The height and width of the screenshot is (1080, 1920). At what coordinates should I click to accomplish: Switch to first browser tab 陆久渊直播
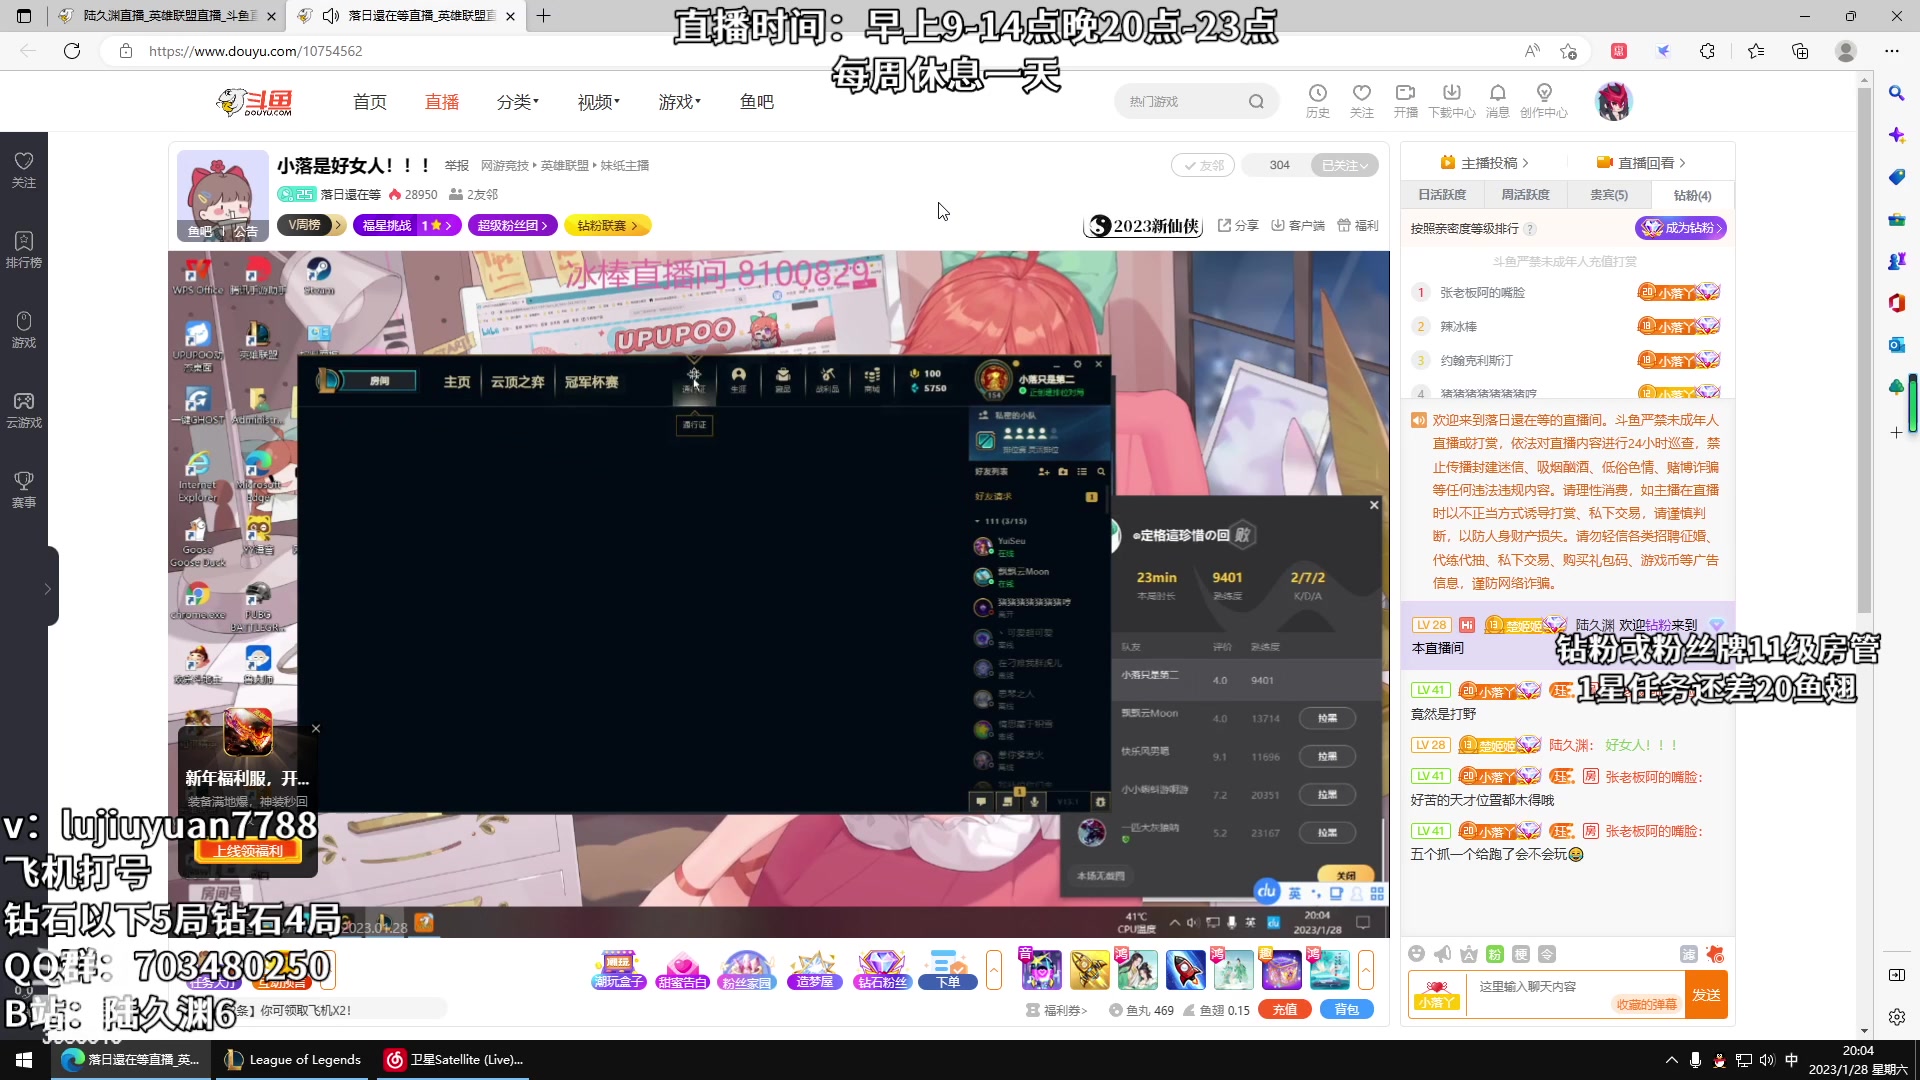click(168, 16)
